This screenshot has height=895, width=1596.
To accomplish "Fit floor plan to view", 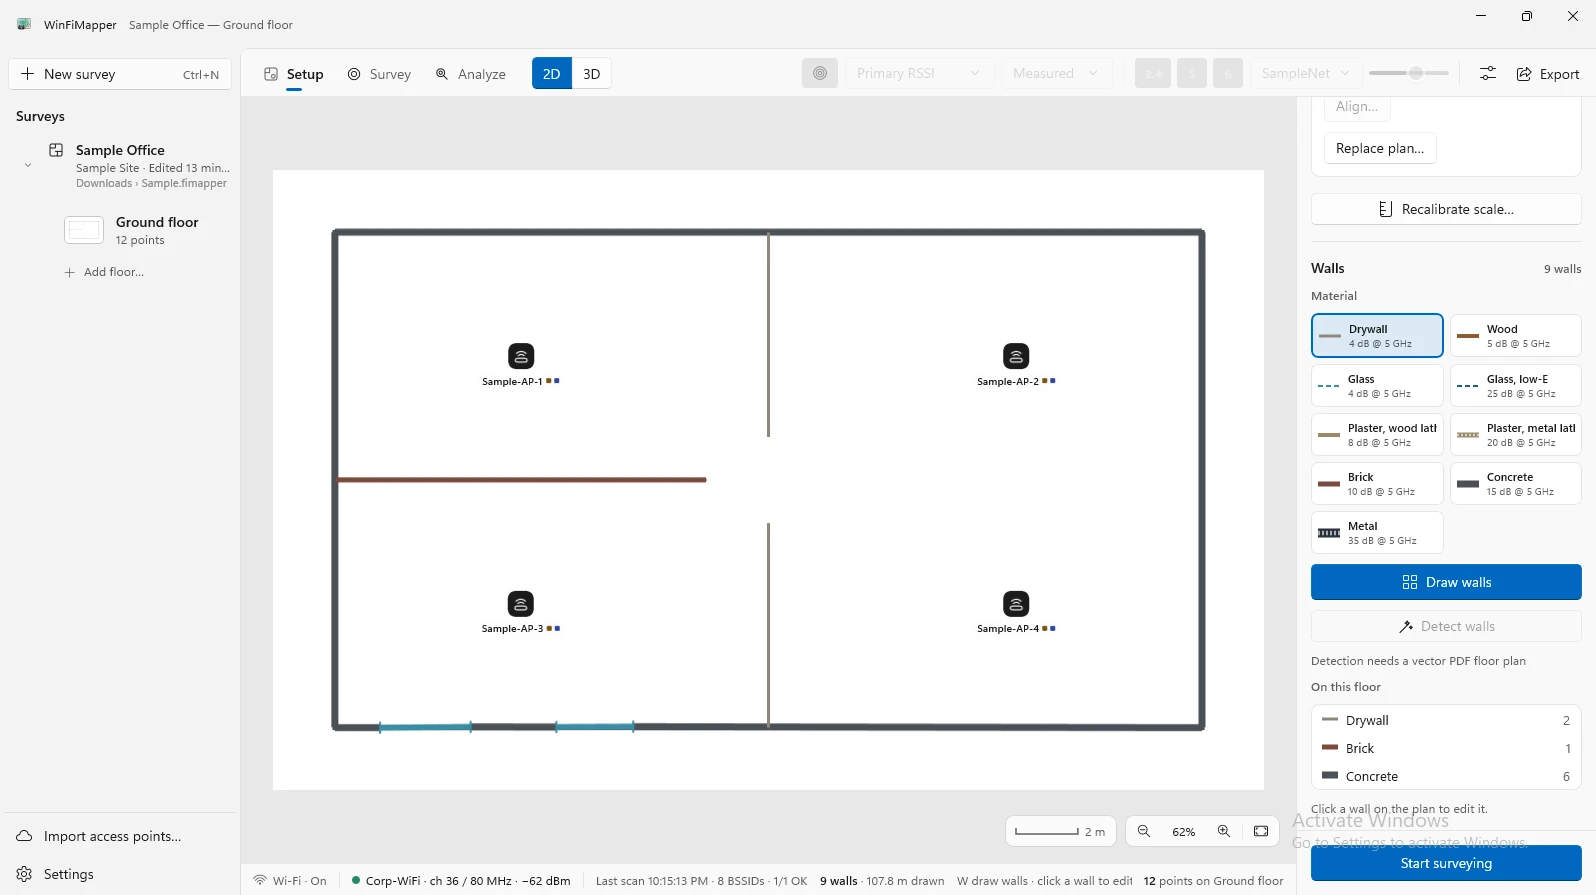I will 1261,831.
